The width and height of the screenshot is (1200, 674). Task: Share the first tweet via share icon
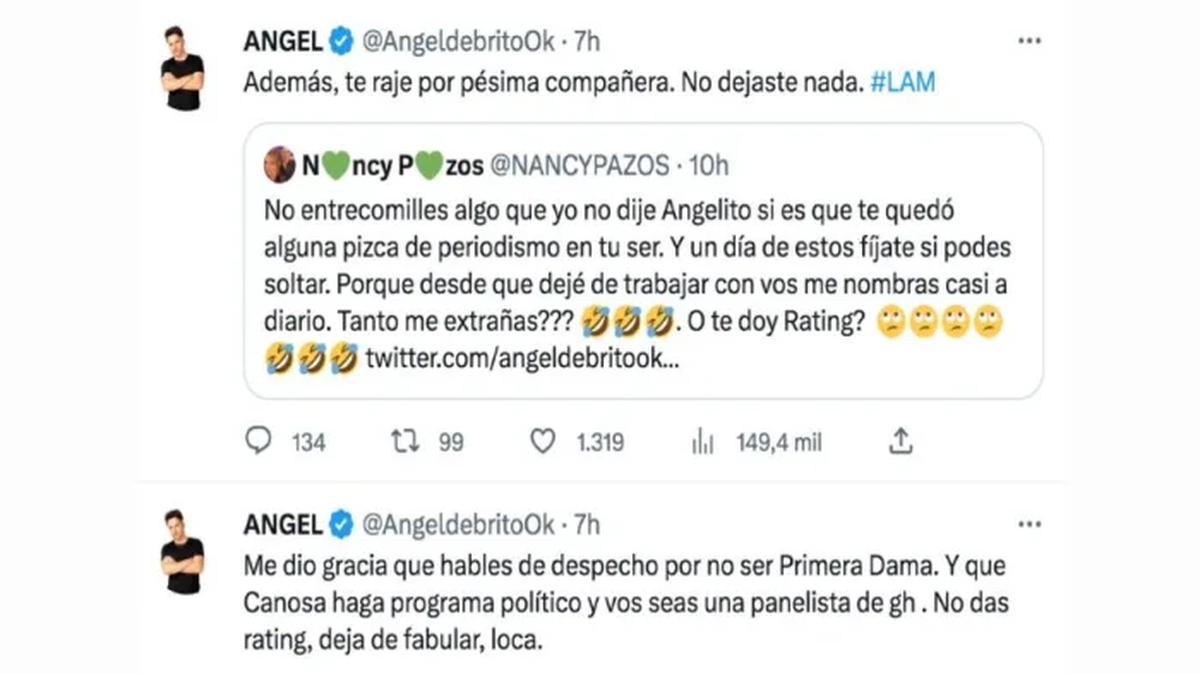coord(900,441)
